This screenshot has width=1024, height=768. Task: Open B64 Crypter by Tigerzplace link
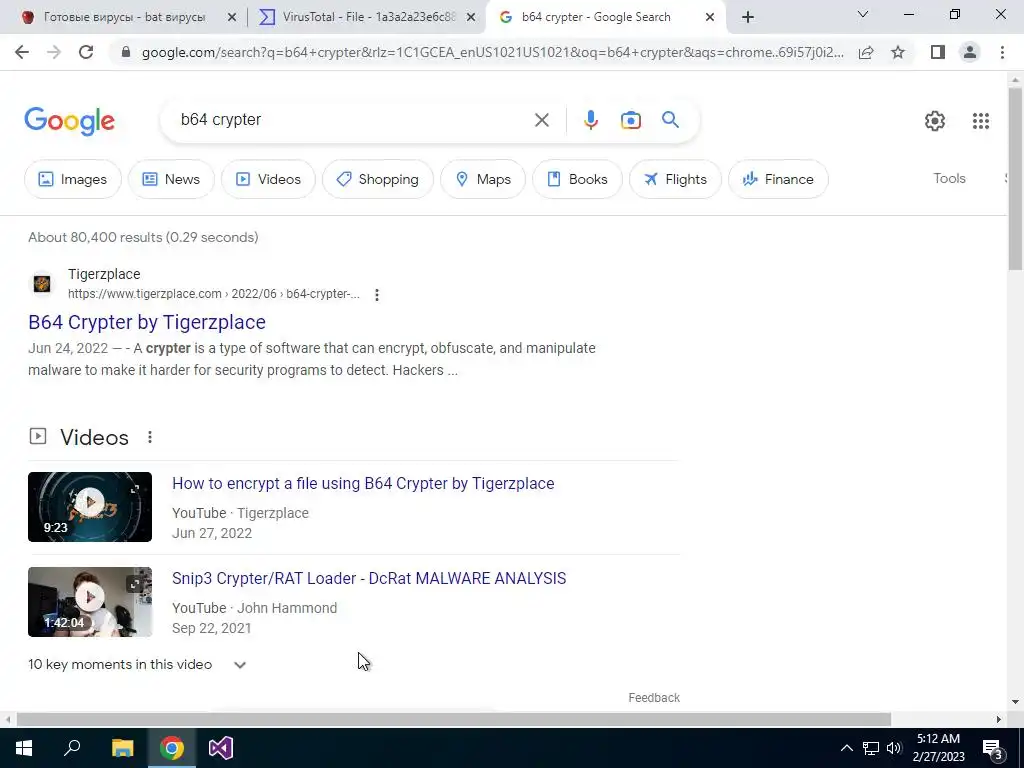(147, 322)
